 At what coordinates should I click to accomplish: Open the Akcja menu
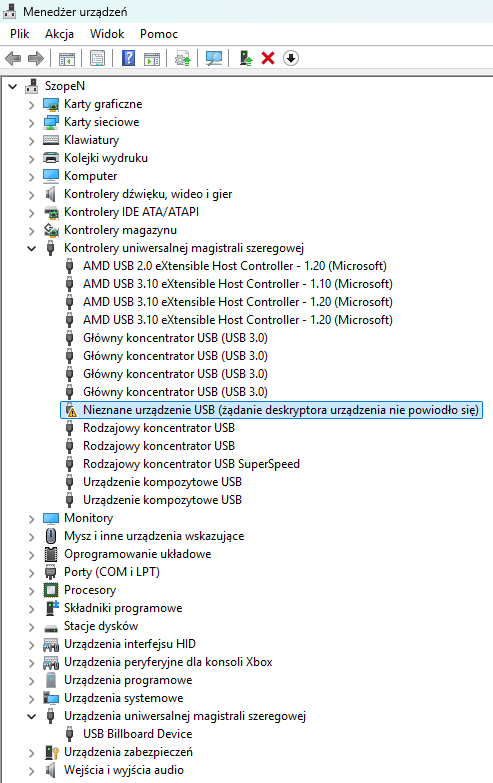coord(59,34)
